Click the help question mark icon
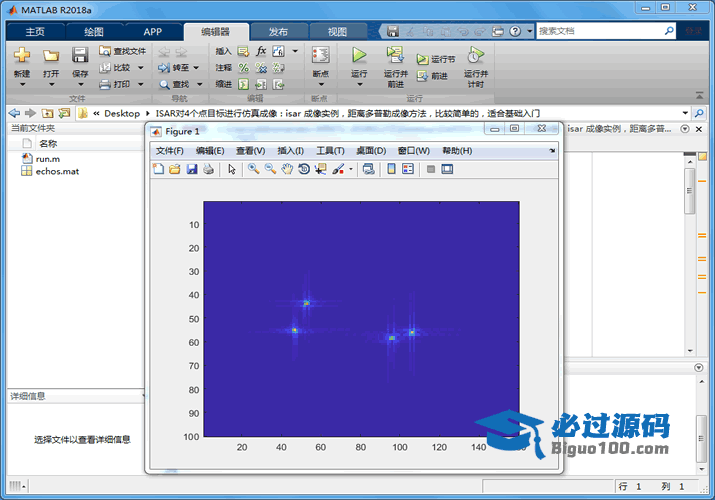The height and width of the screenshot is (500, 715). (515, 31)
